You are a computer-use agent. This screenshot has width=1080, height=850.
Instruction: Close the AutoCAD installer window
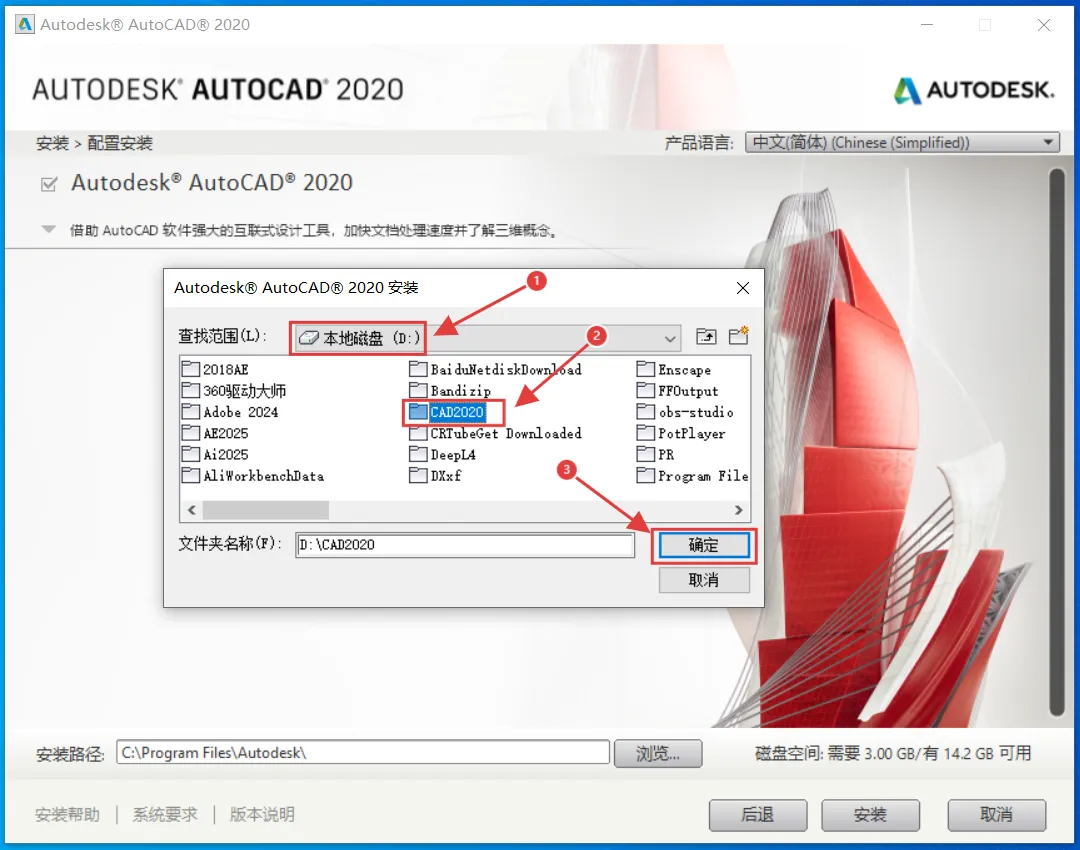click(x=1043, y=25)
